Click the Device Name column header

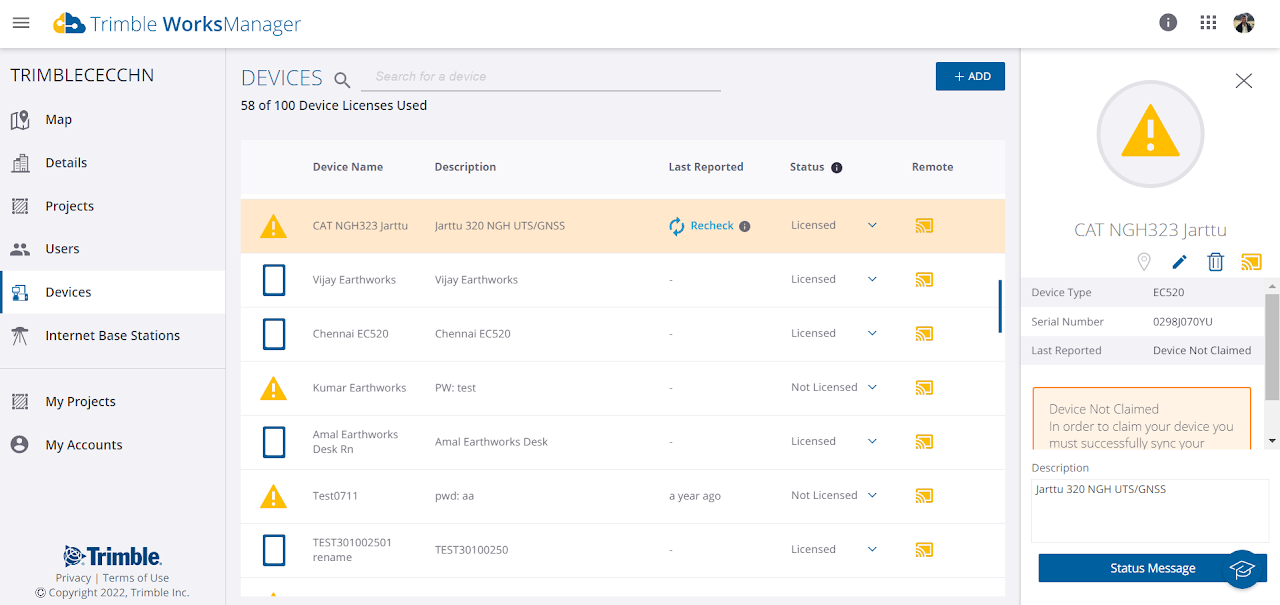pyautogui.click(x=348, y=168)
